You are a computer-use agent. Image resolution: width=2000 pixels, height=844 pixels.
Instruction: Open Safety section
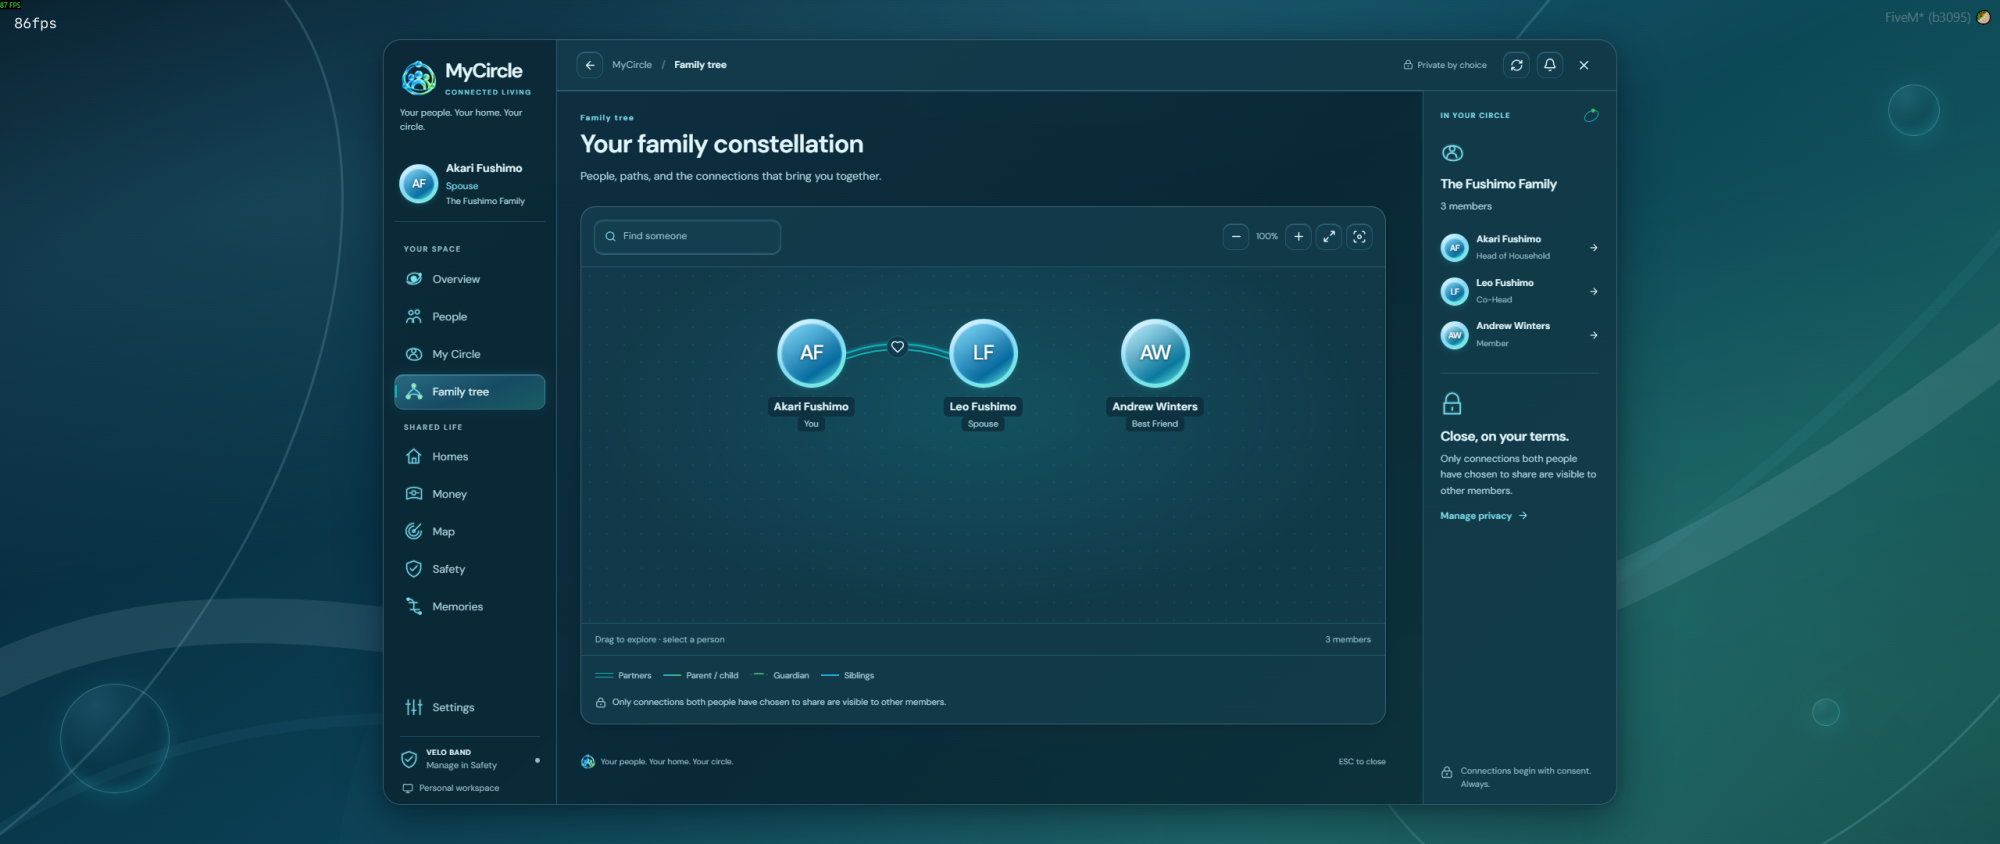tap(470, 569)
